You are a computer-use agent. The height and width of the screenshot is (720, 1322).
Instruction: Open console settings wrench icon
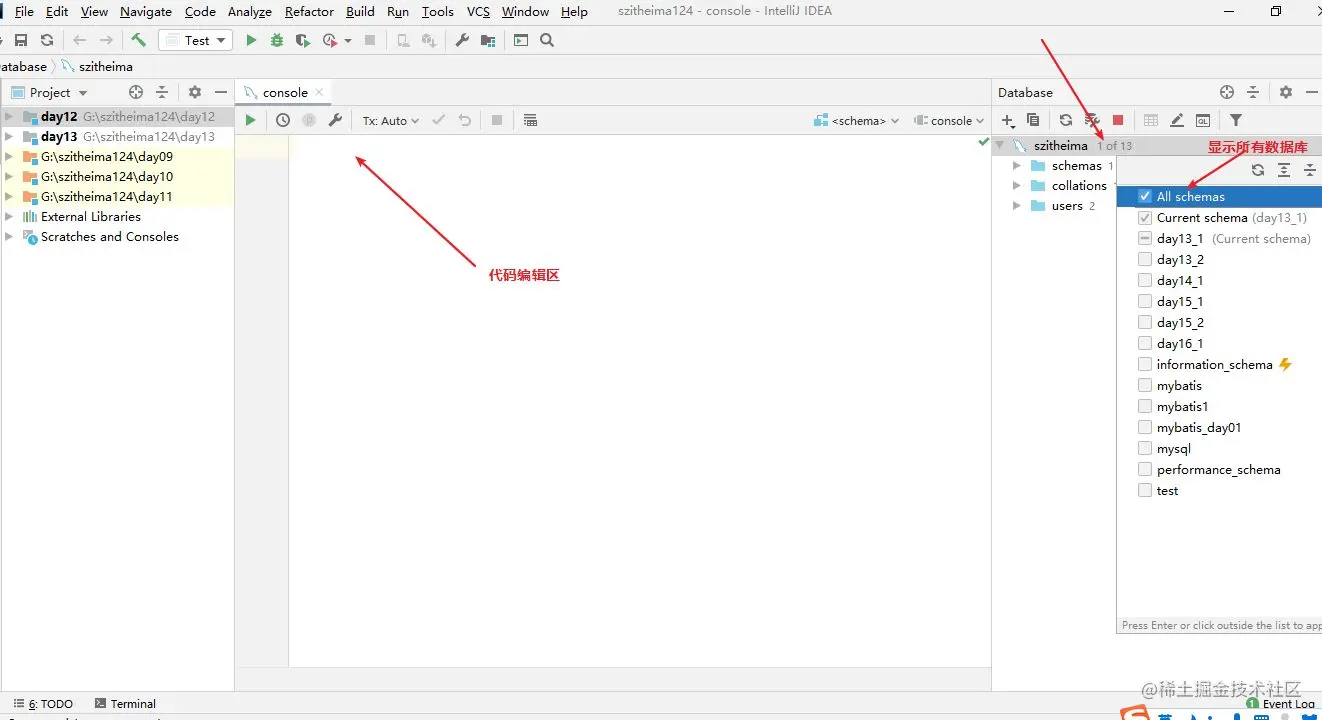(335, 120)
